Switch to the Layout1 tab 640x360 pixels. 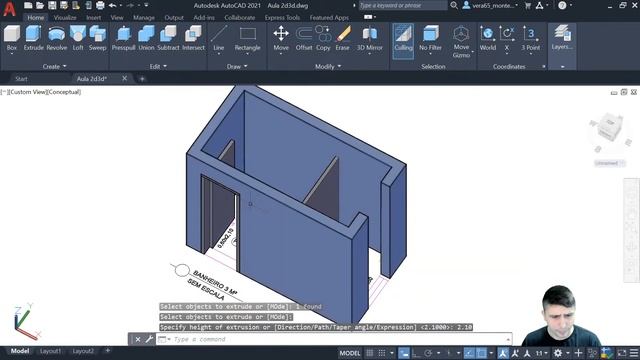click(50, 351)
